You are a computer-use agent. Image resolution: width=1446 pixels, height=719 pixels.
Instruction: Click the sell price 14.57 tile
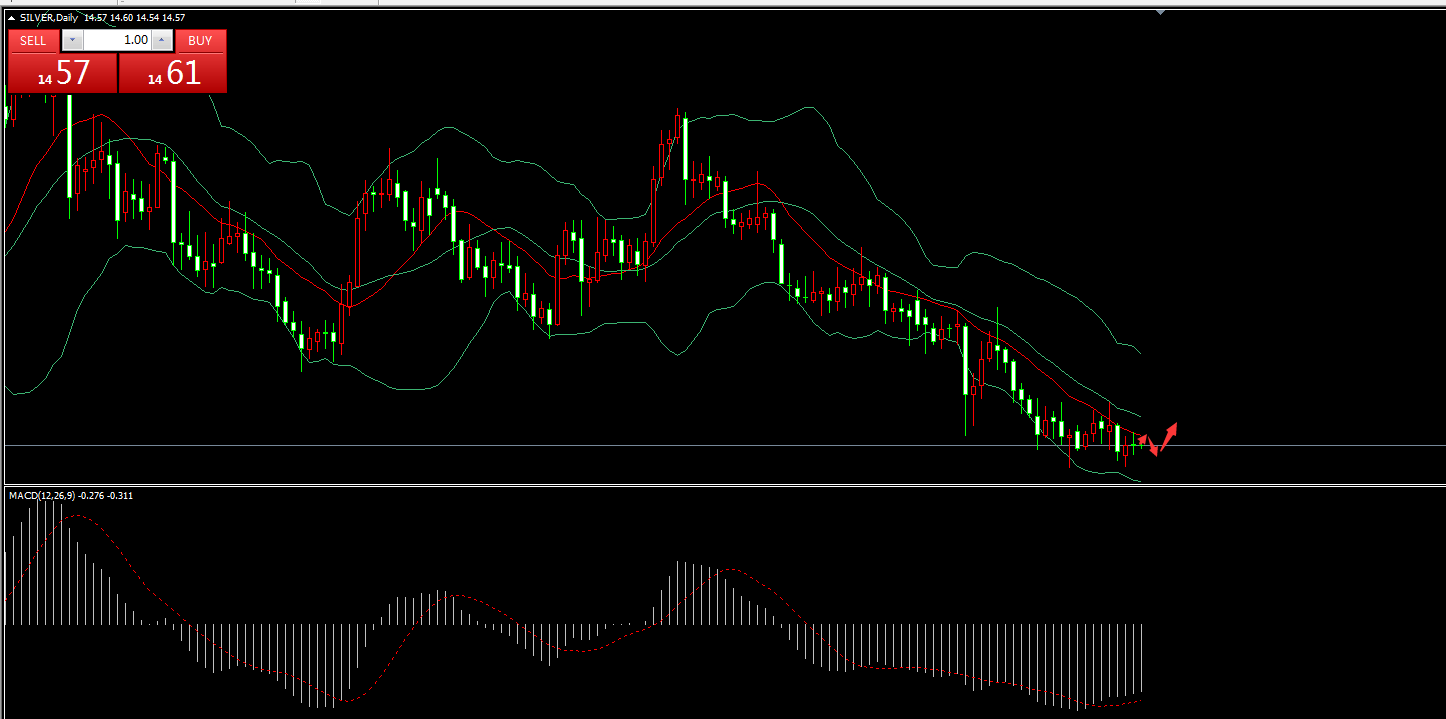point(62,73)
